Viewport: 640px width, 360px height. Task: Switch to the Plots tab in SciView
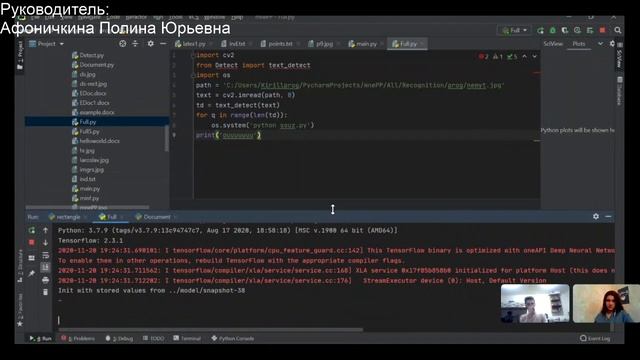click(x=578, y=44)
